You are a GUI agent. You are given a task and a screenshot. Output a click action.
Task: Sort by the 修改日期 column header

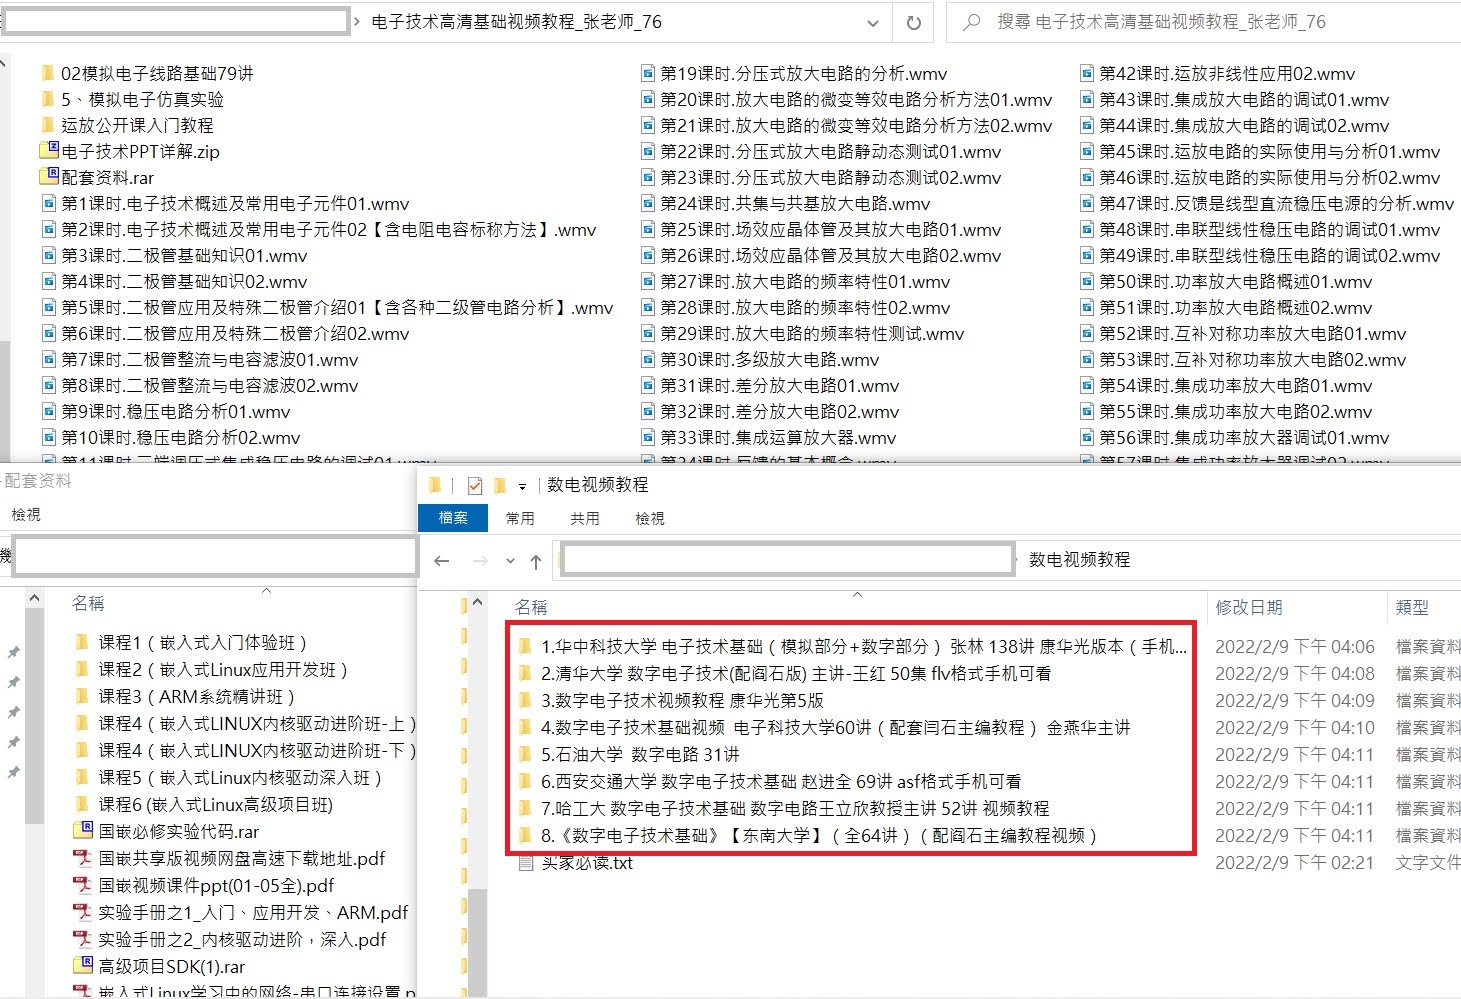pyautogui.click(x=1249, y=607)
